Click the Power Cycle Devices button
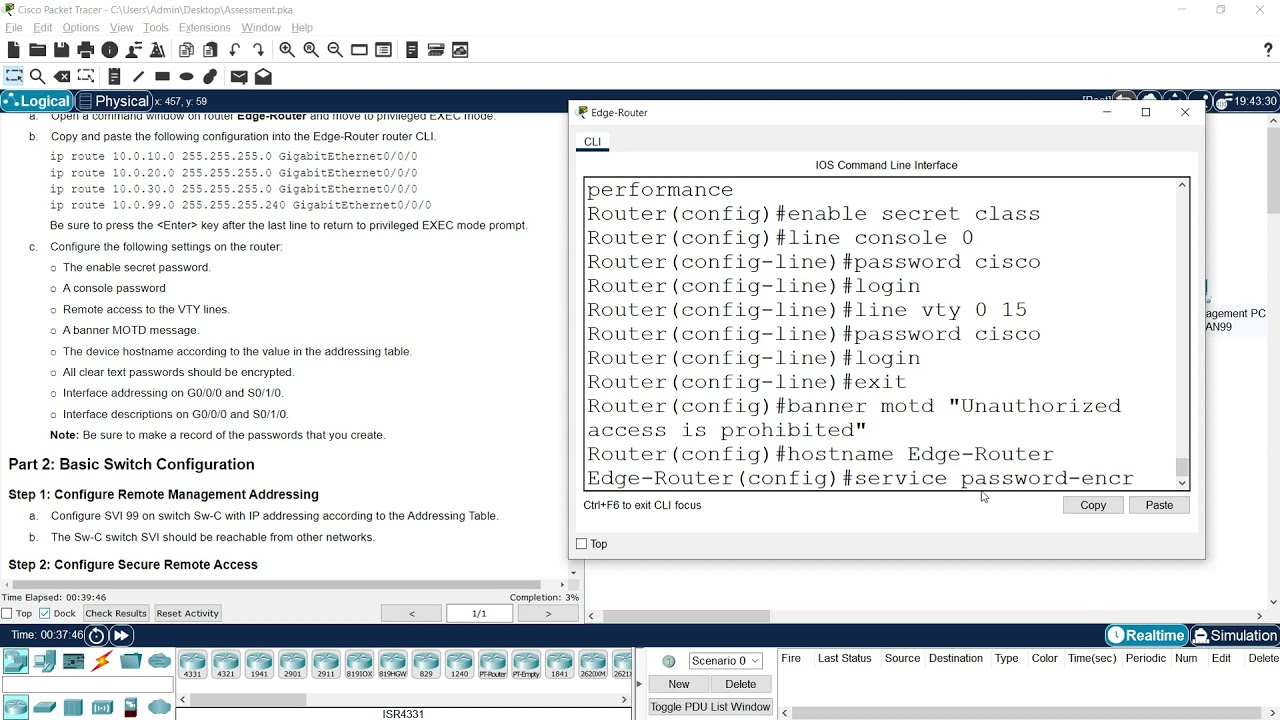 click(96, 635)
